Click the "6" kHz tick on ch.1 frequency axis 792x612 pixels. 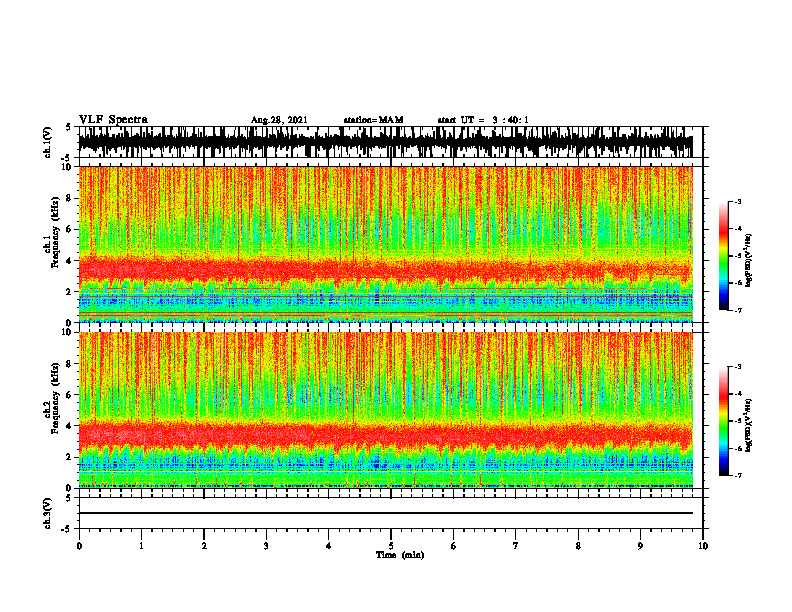coord(70,229)
